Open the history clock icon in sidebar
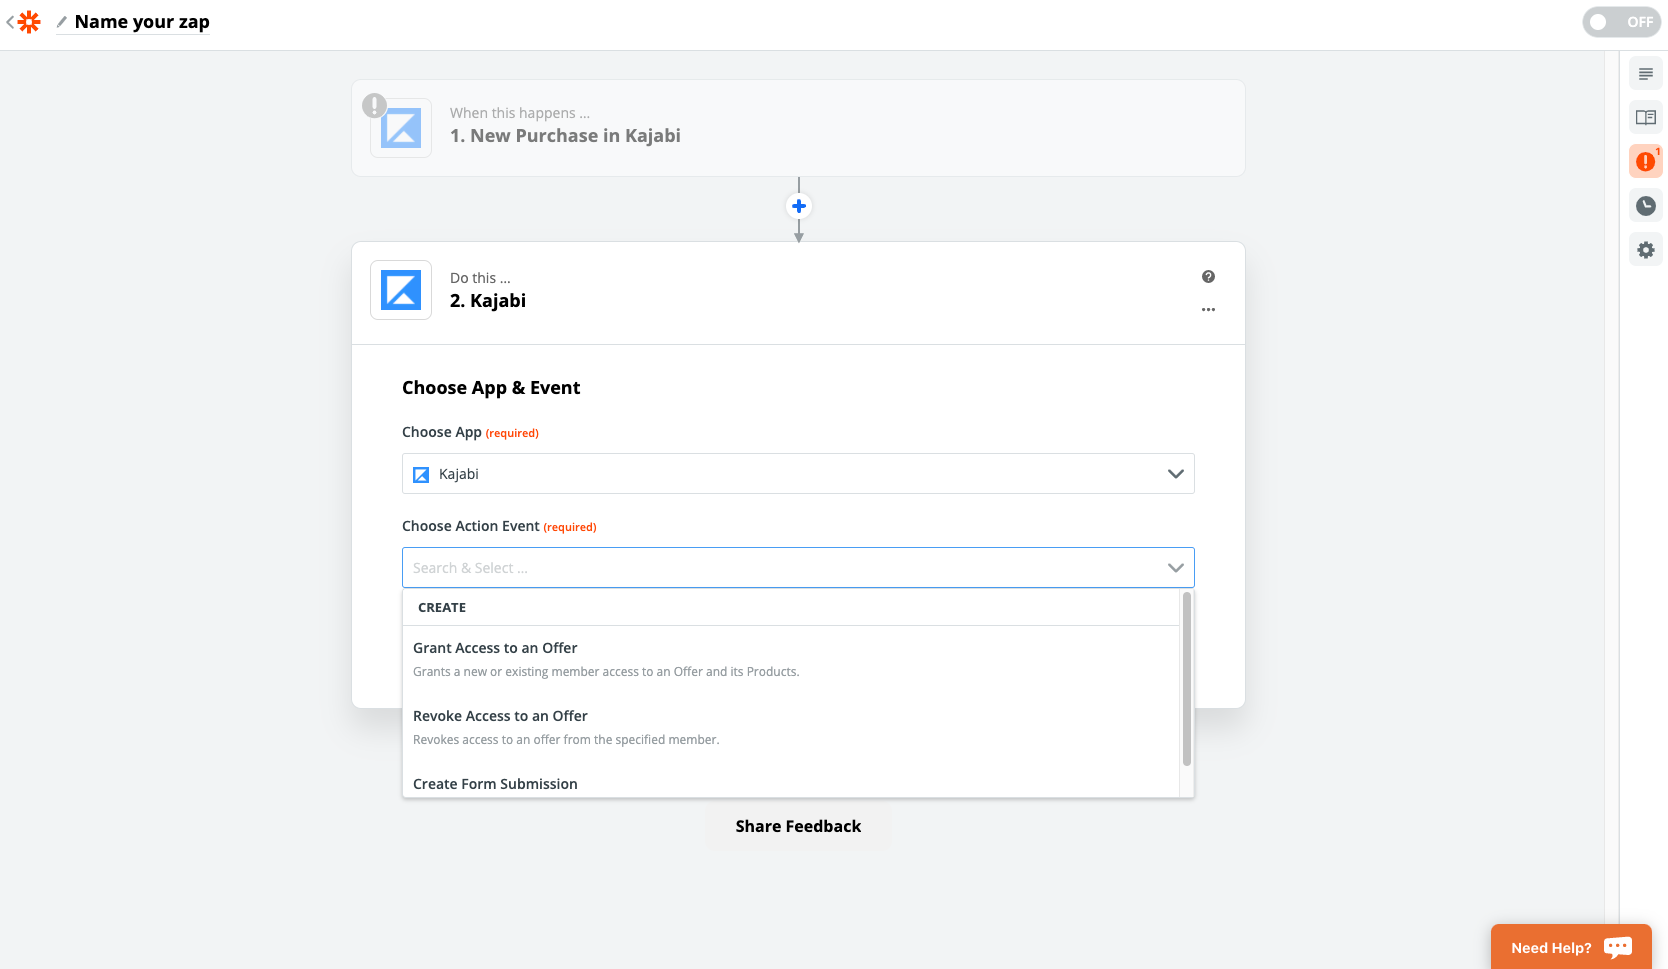The width and height of the screenshot is (1668, 969). [x=1645, y=206]
